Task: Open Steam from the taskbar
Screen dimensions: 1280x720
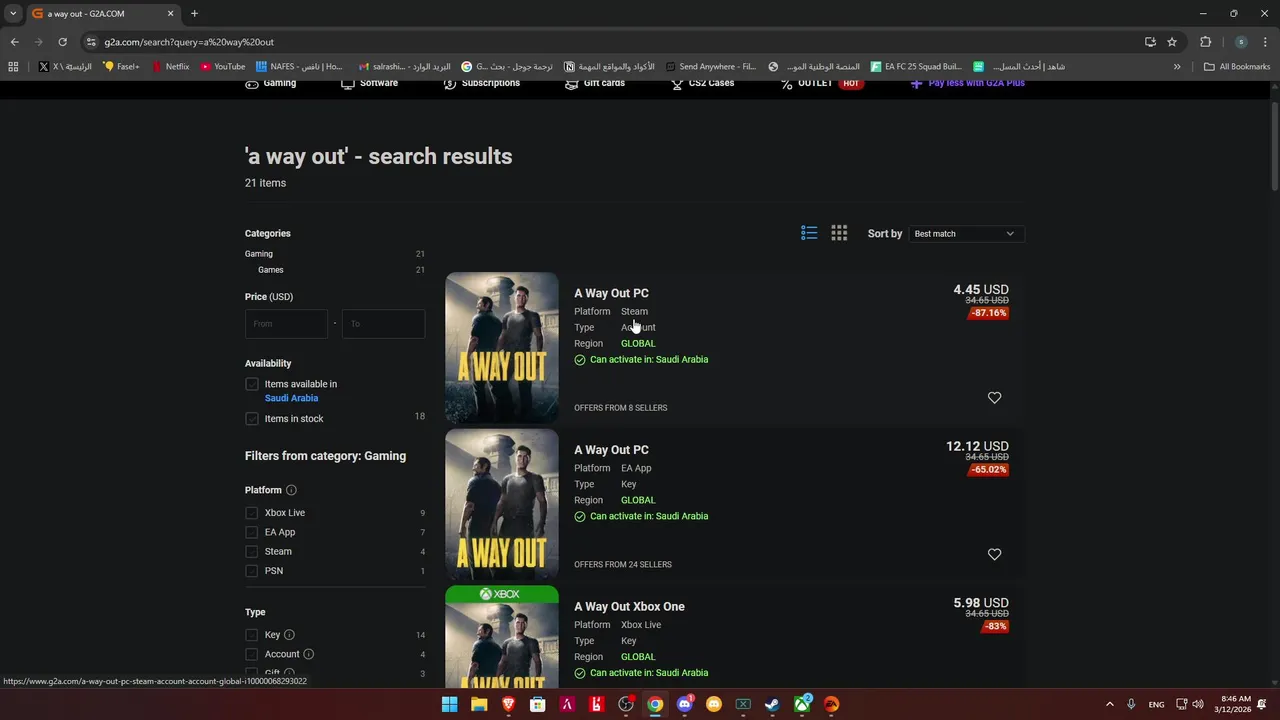Action: coord(772,704)
